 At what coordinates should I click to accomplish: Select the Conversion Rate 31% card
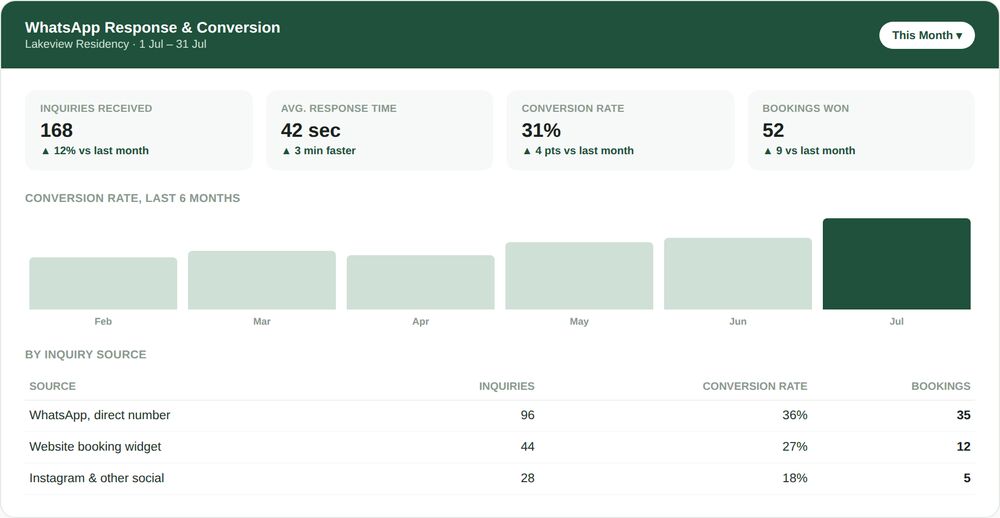click(620, 130)
